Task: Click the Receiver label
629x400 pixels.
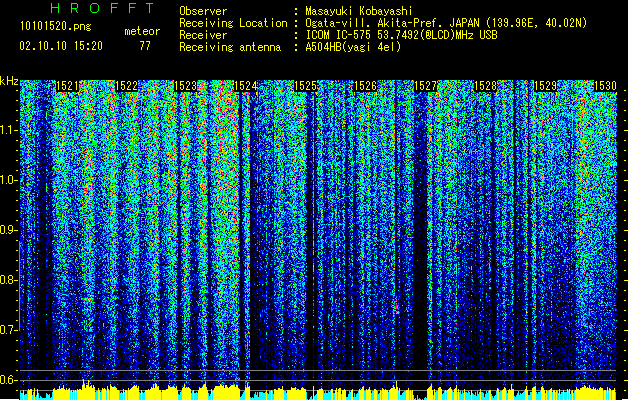Action: 203,35
